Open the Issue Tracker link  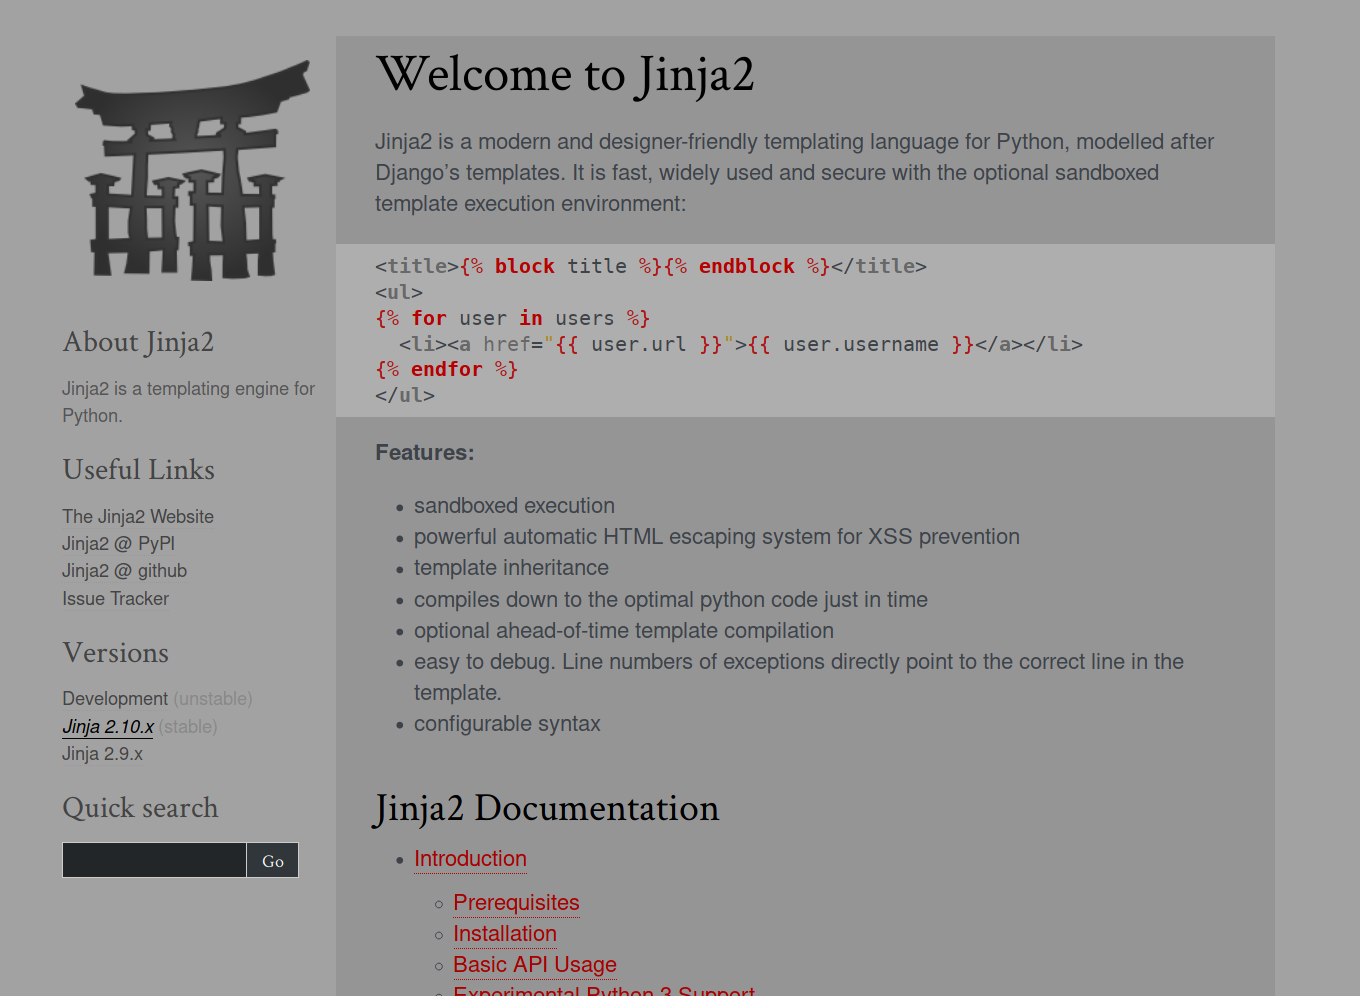115,599
